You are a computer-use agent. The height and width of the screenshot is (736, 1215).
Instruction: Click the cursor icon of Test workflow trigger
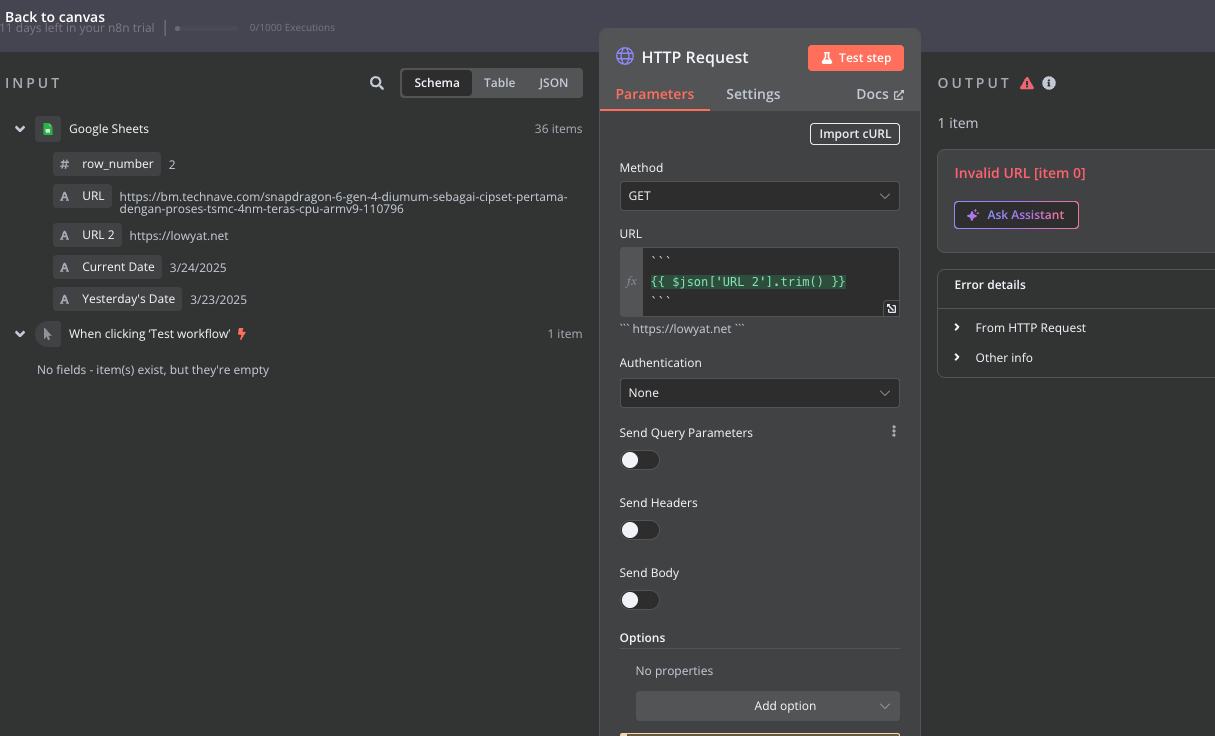[x=47, y=334]
